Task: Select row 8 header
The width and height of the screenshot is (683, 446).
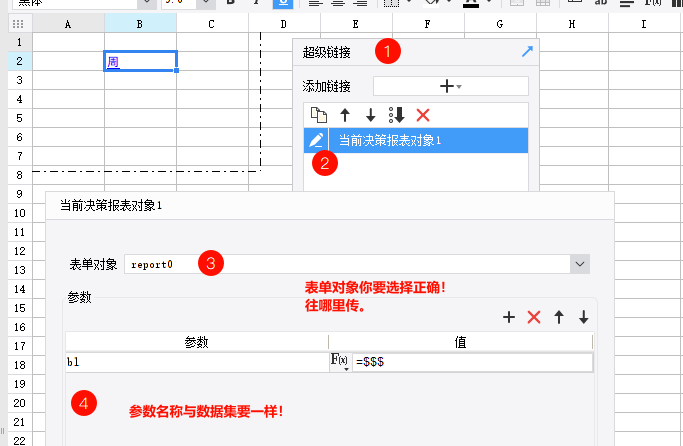Action: click(20, 175)
